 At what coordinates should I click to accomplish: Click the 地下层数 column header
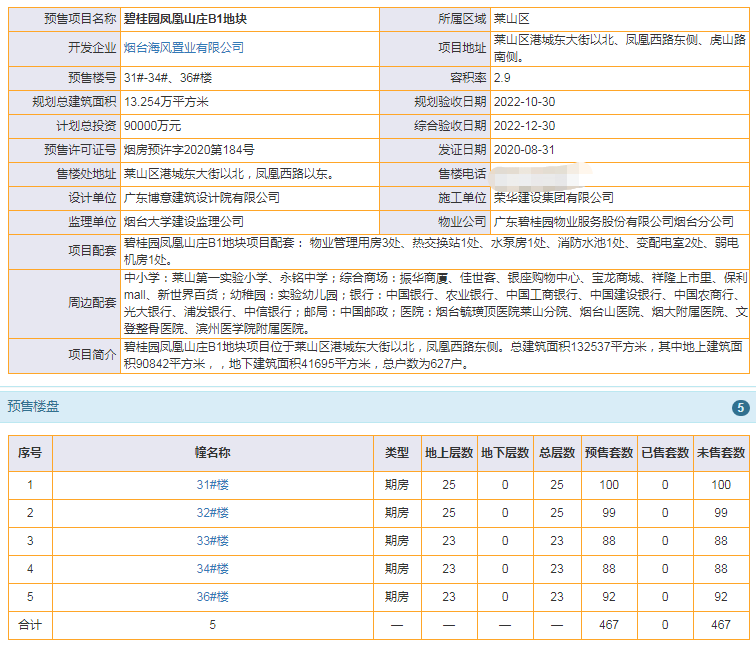pos(505,453)
